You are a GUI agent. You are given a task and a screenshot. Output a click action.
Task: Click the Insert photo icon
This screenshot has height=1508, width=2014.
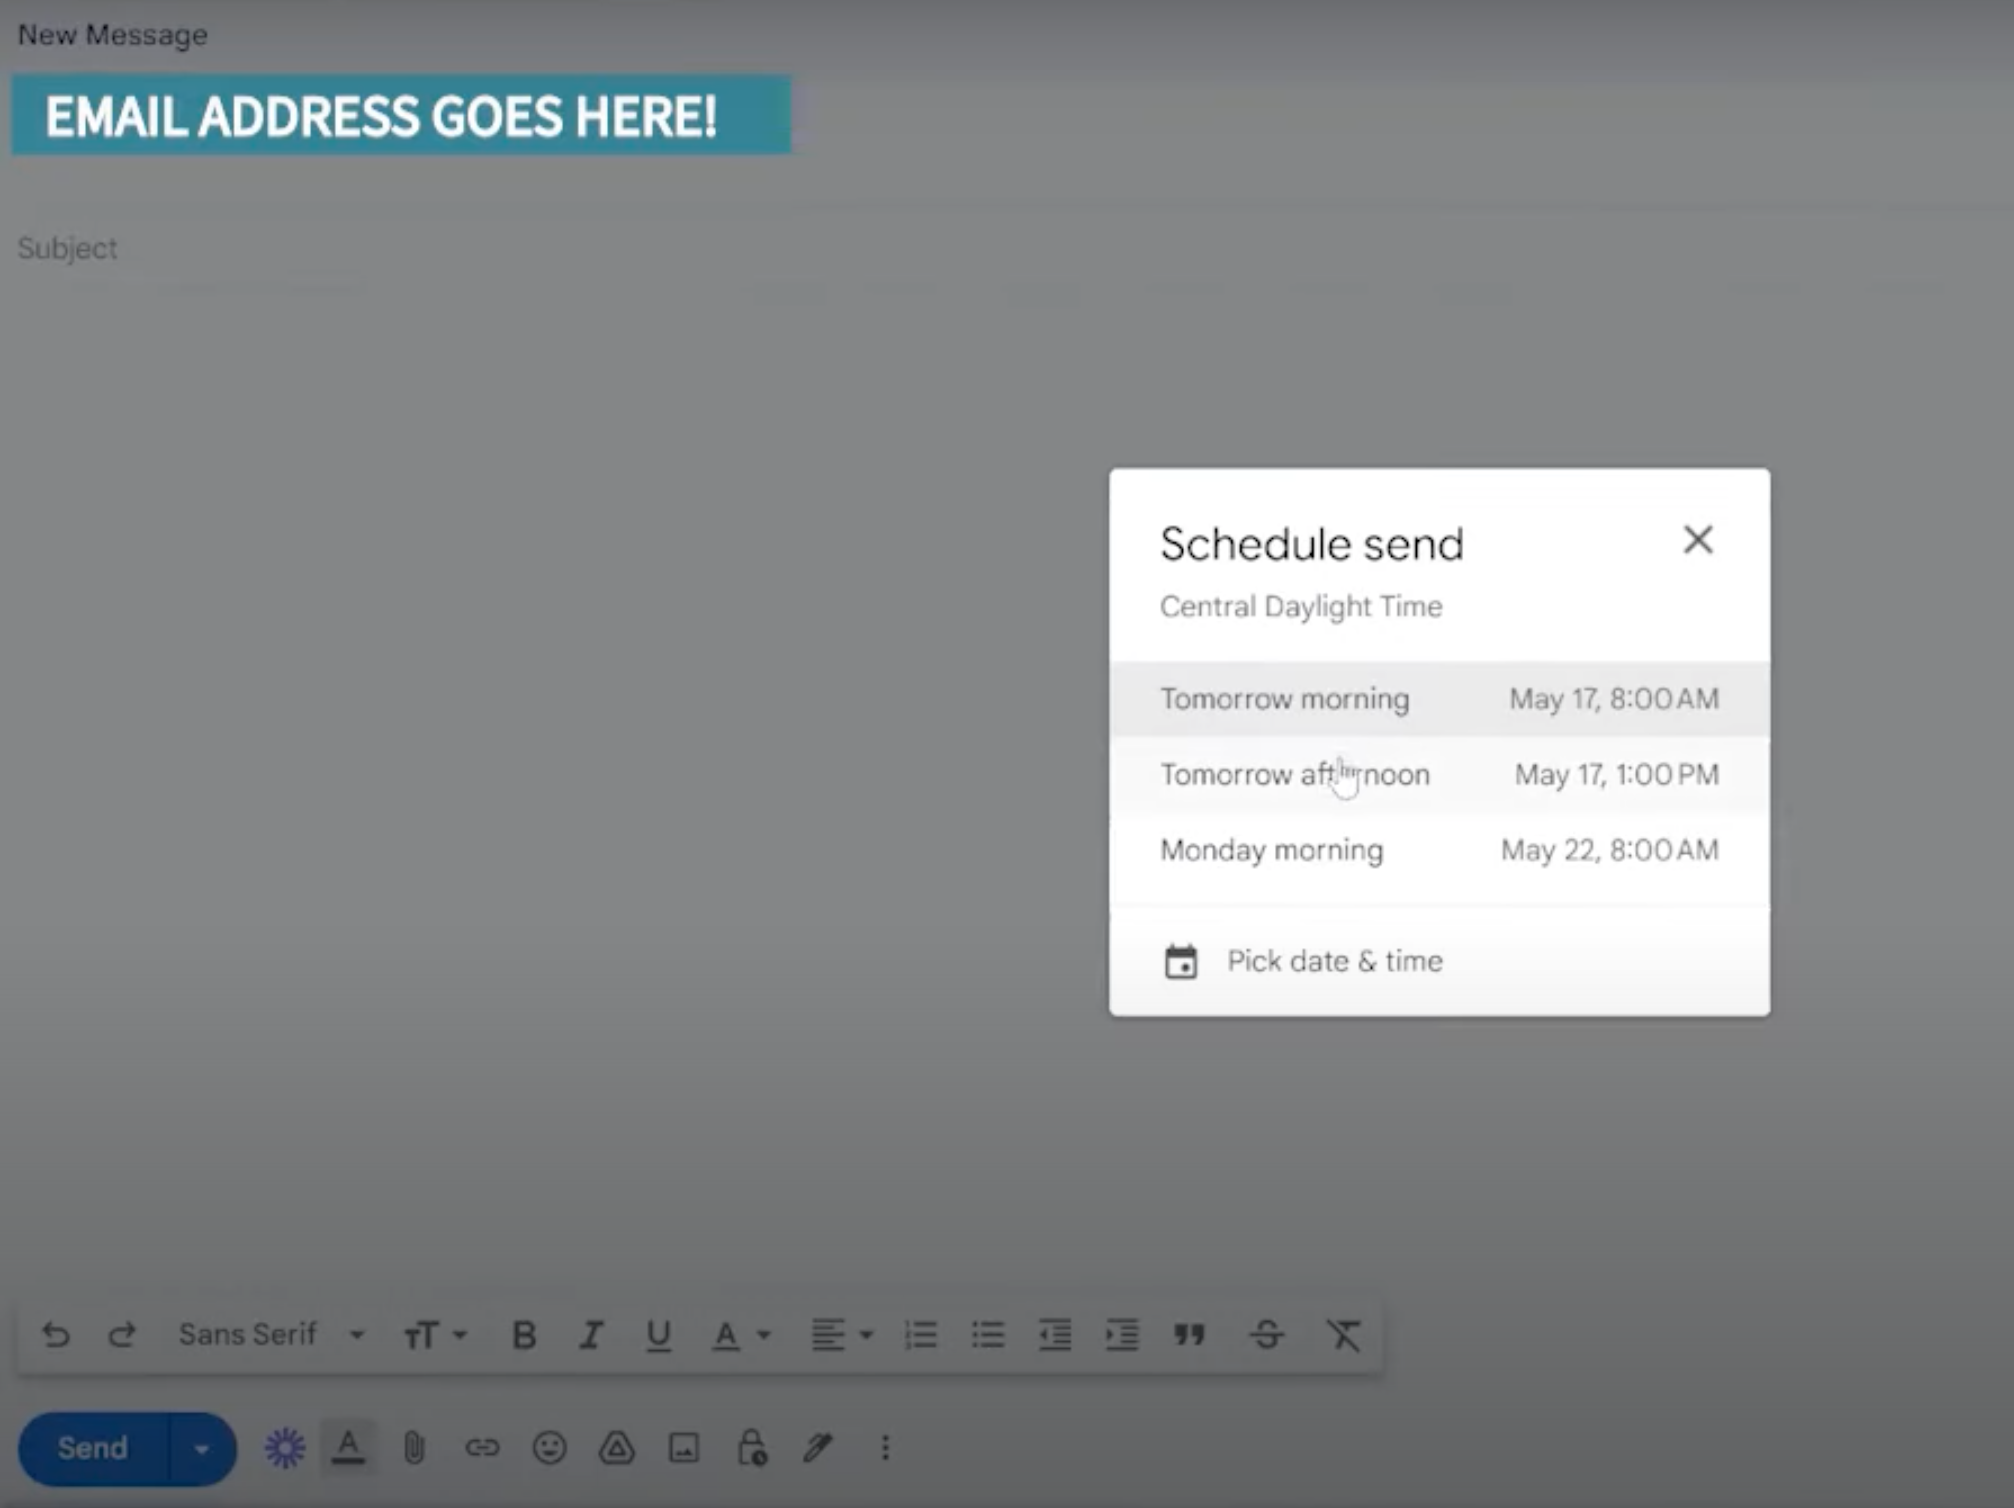[x=682, y=1446]
